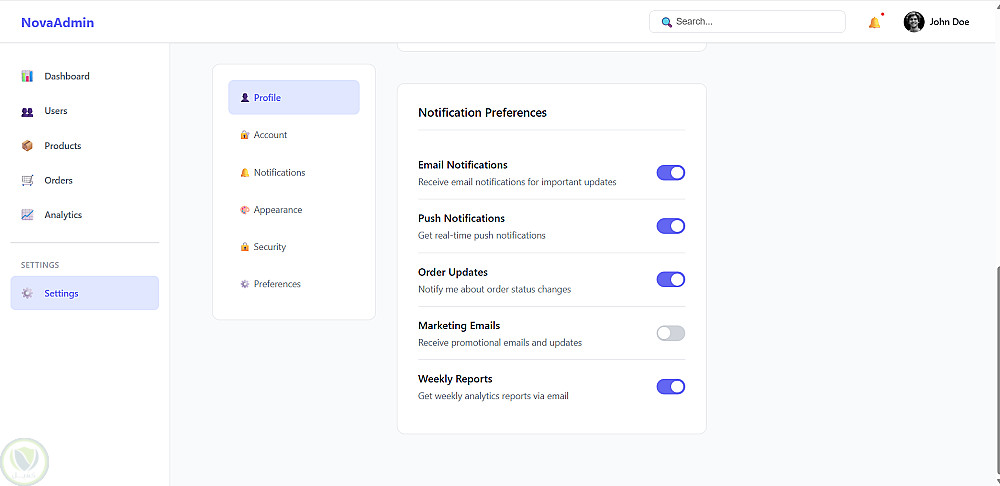Focus the Search input field
This screenshot has height=486, width=1000.
click(755, 22)
